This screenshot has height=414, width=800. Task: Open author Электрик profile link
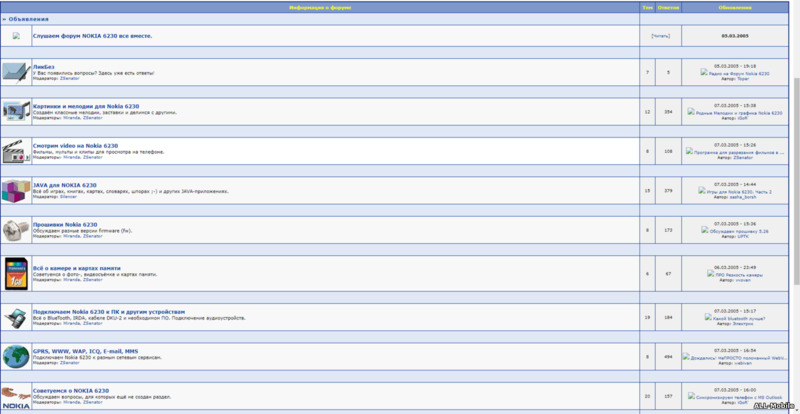coord(743,324)
